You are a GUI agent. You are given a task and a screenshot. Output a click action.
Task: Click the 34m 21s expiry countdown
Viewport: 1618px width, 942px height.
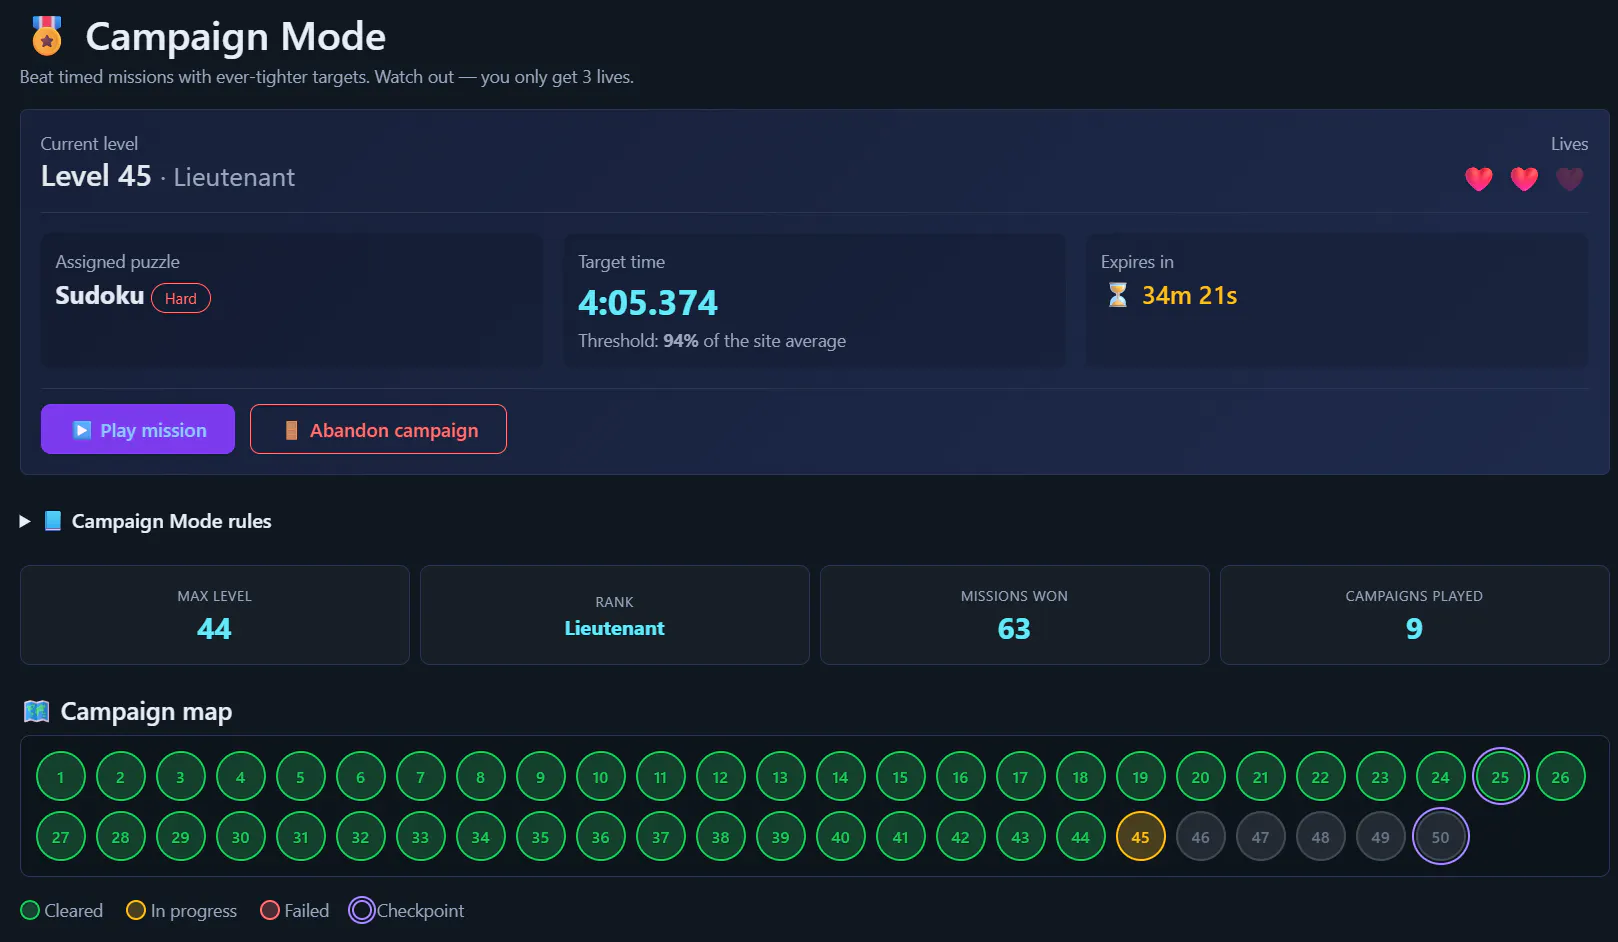1190,295
